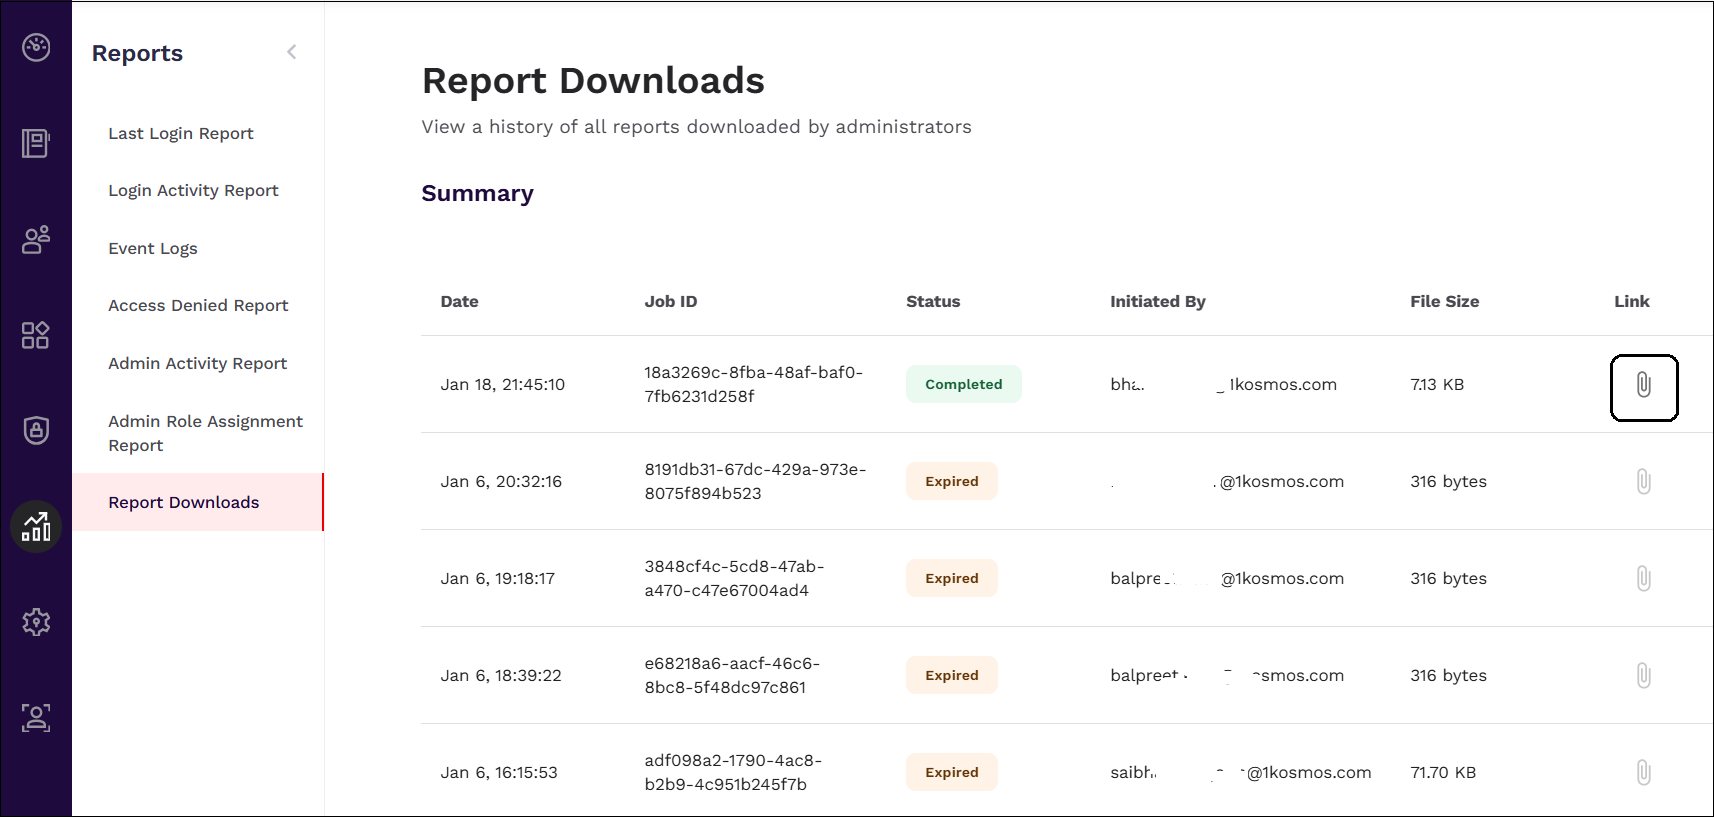1714x817 pixels.
Task: Open Admin Activity Report
Action: [197, 363]
